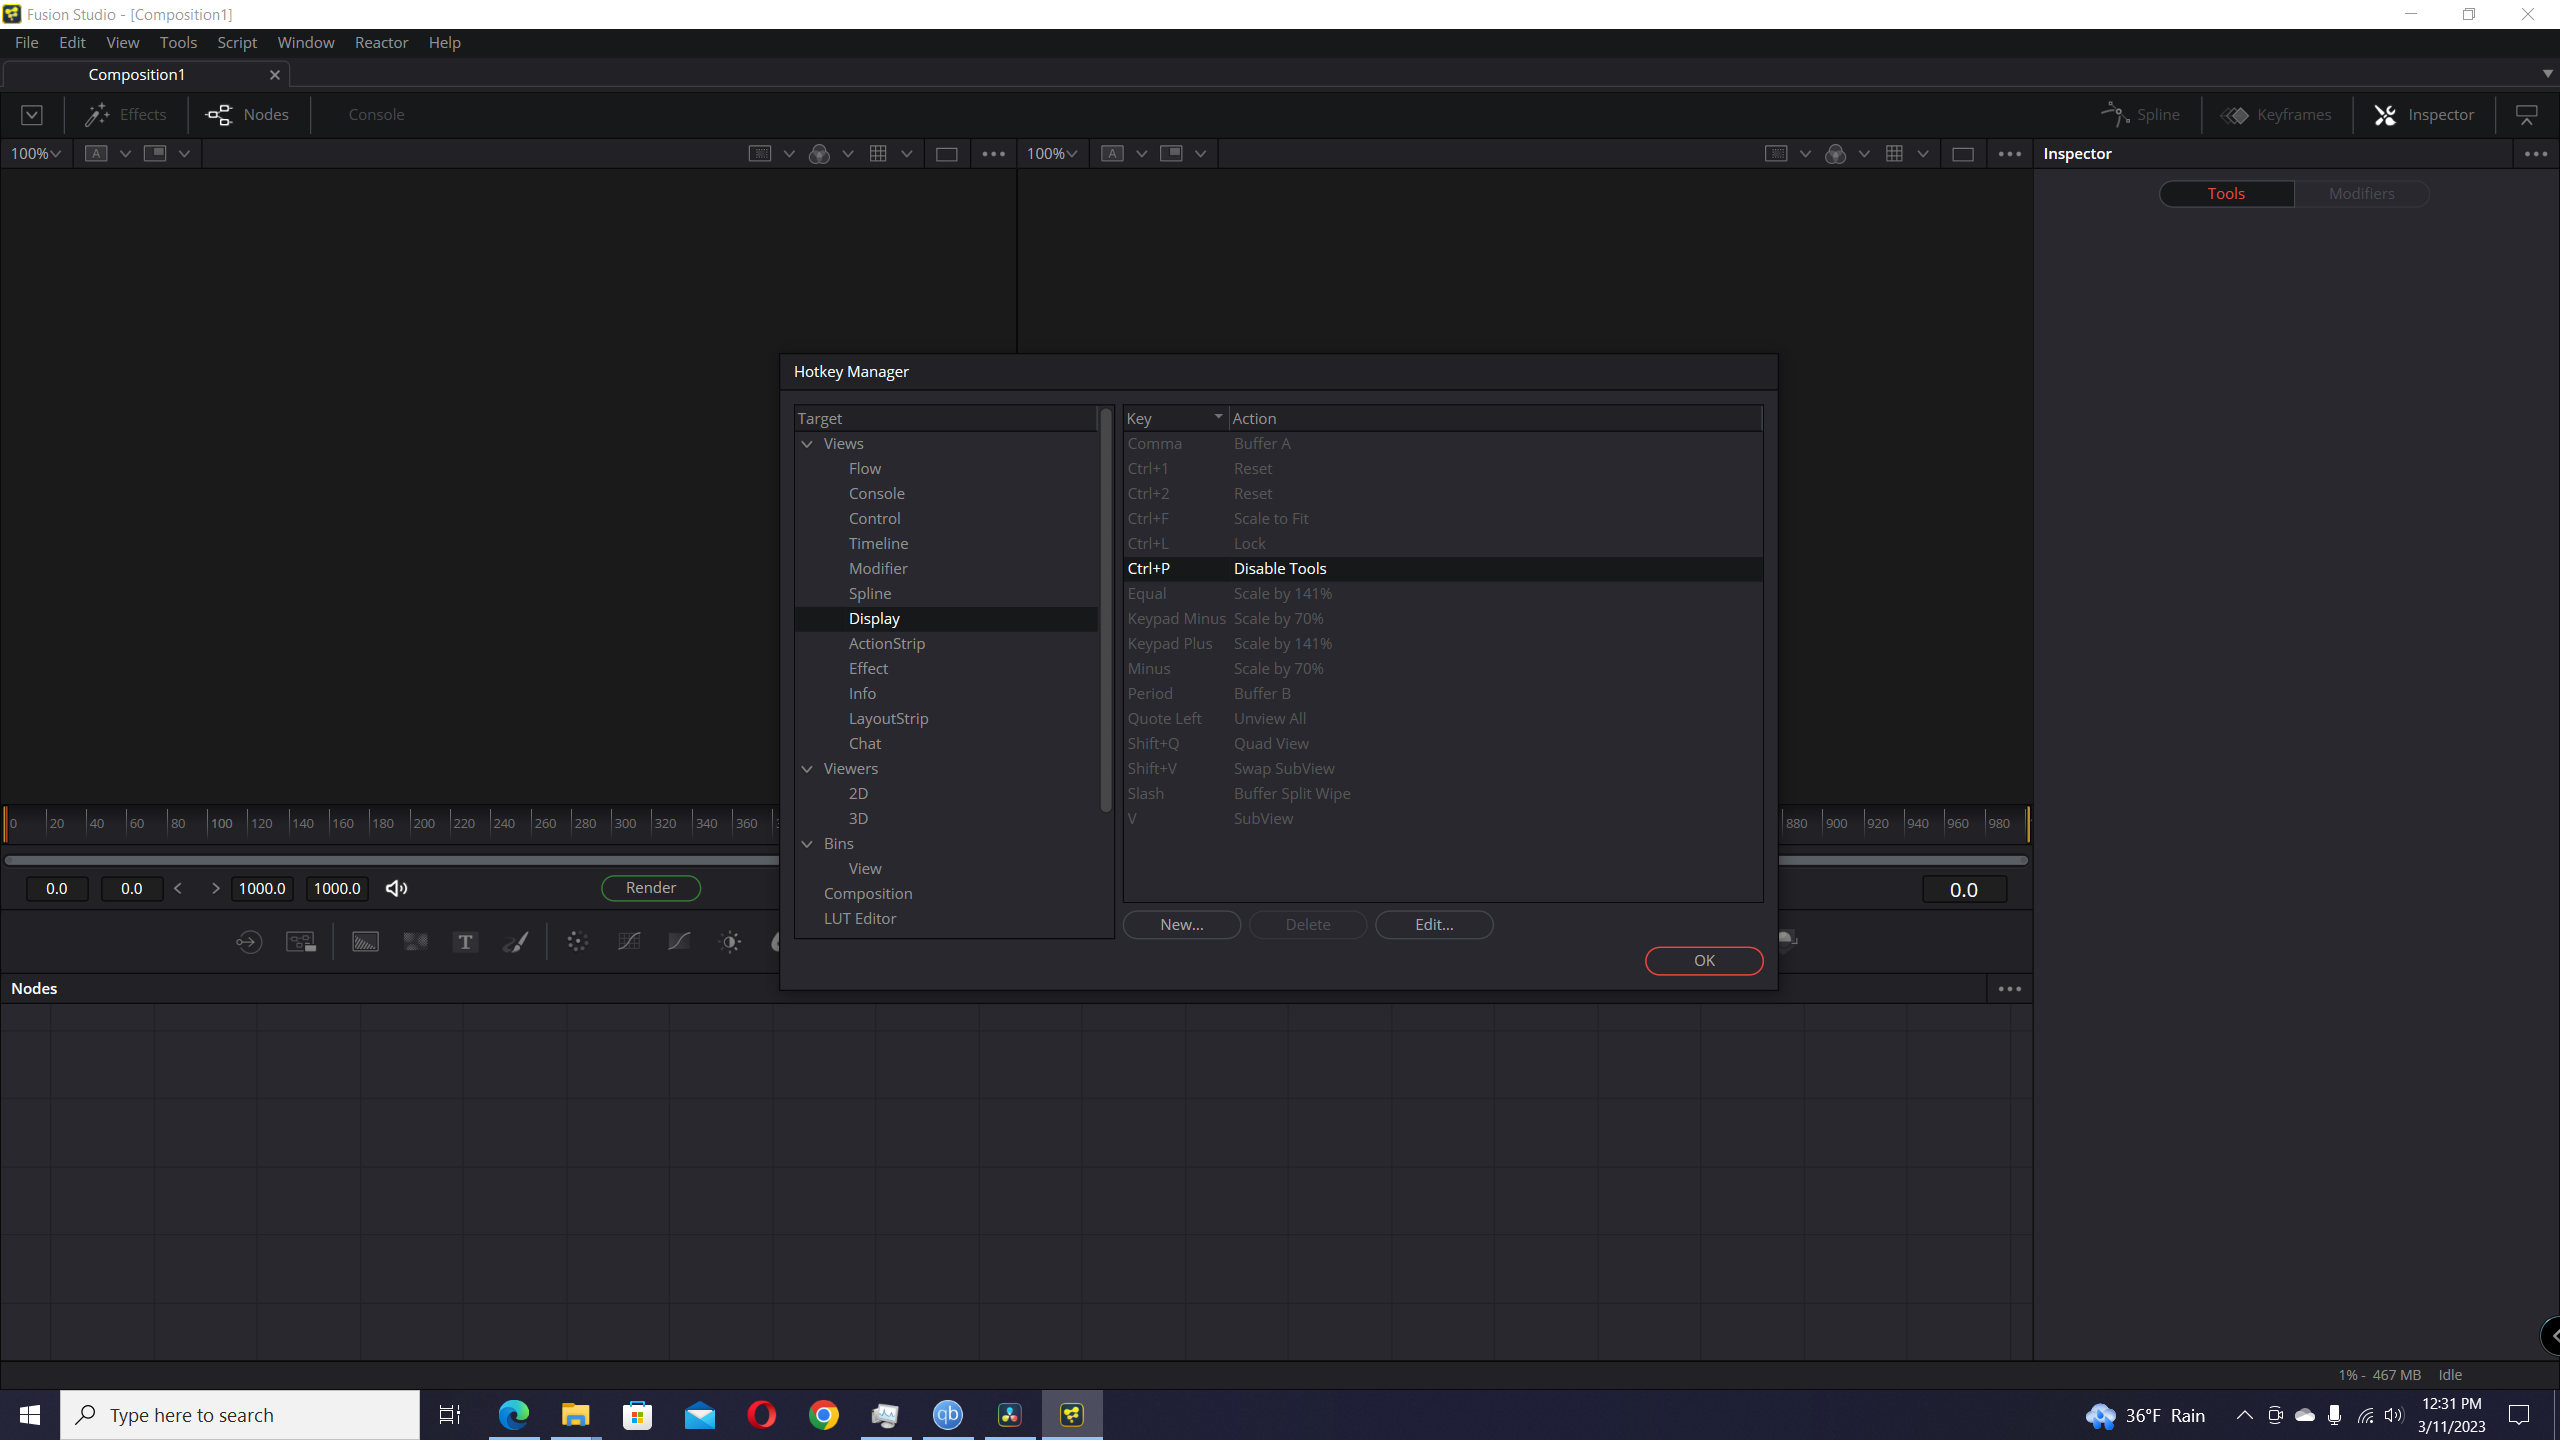The height and width of the screenshot is (1440, 2560).
Task: Add a Fast Noise node from the toolbar
Action: (416, 941)
